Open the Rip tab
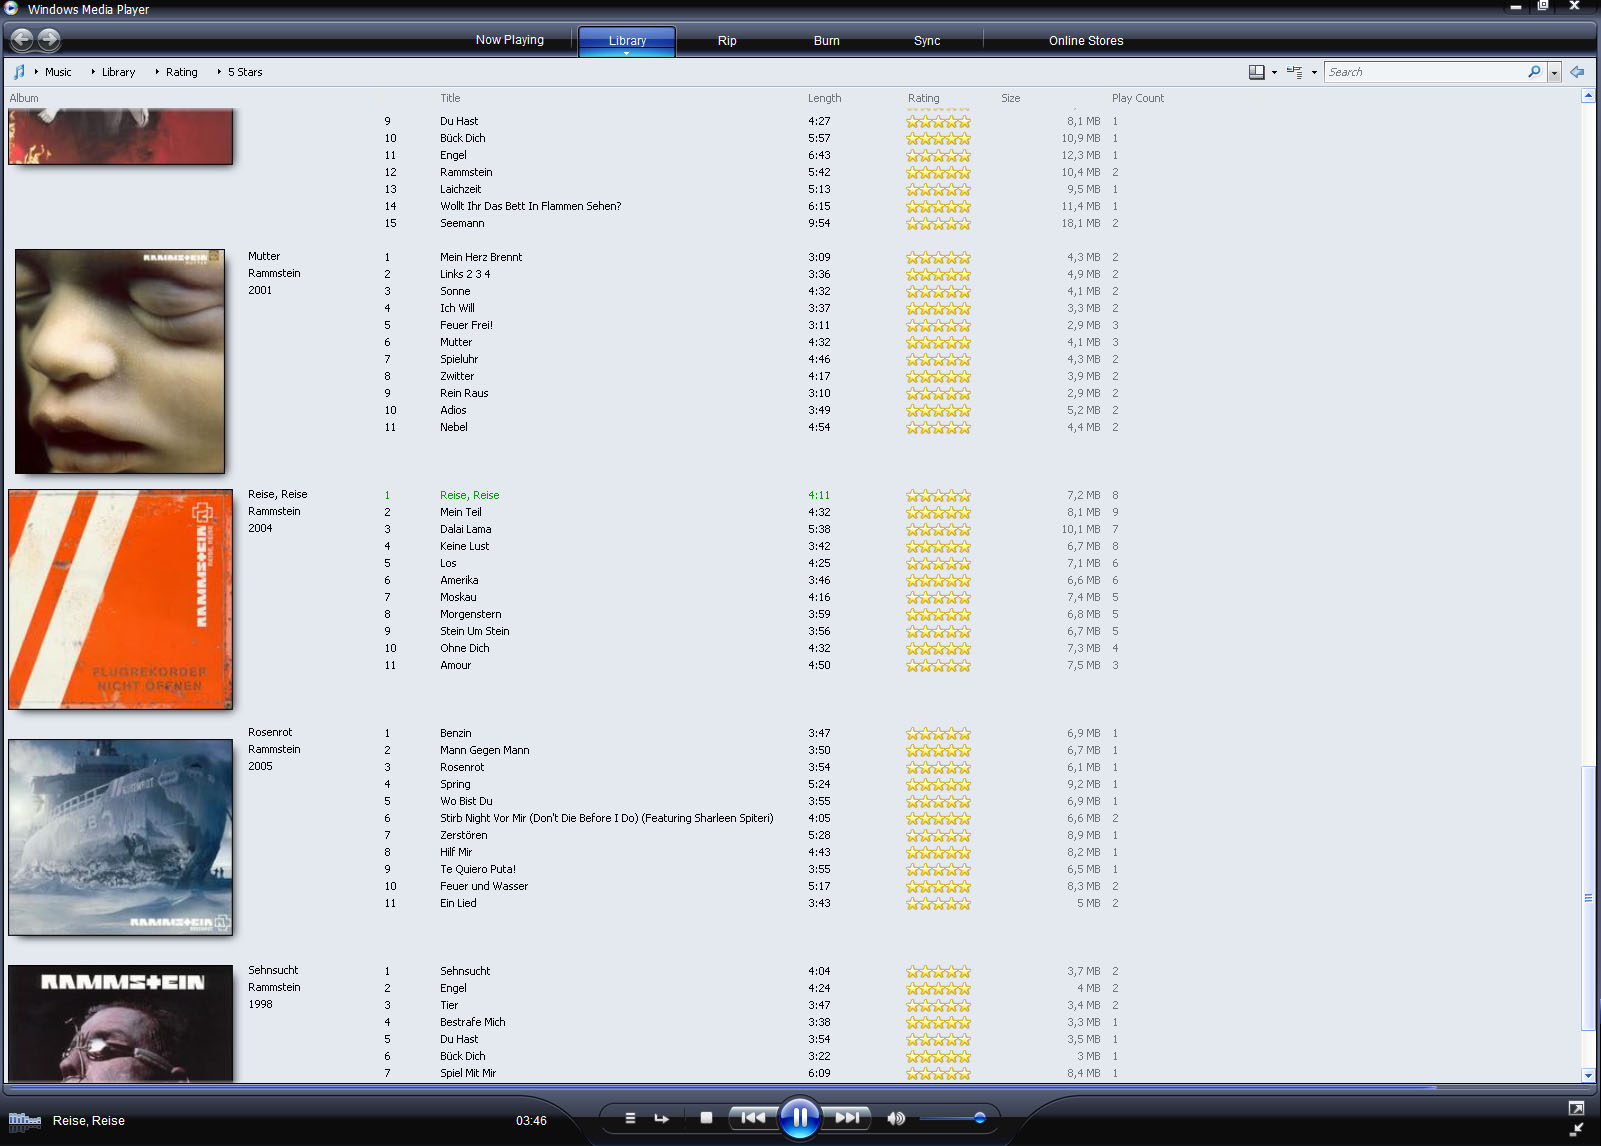The image size is (1601, 1146). coord(727,41)
